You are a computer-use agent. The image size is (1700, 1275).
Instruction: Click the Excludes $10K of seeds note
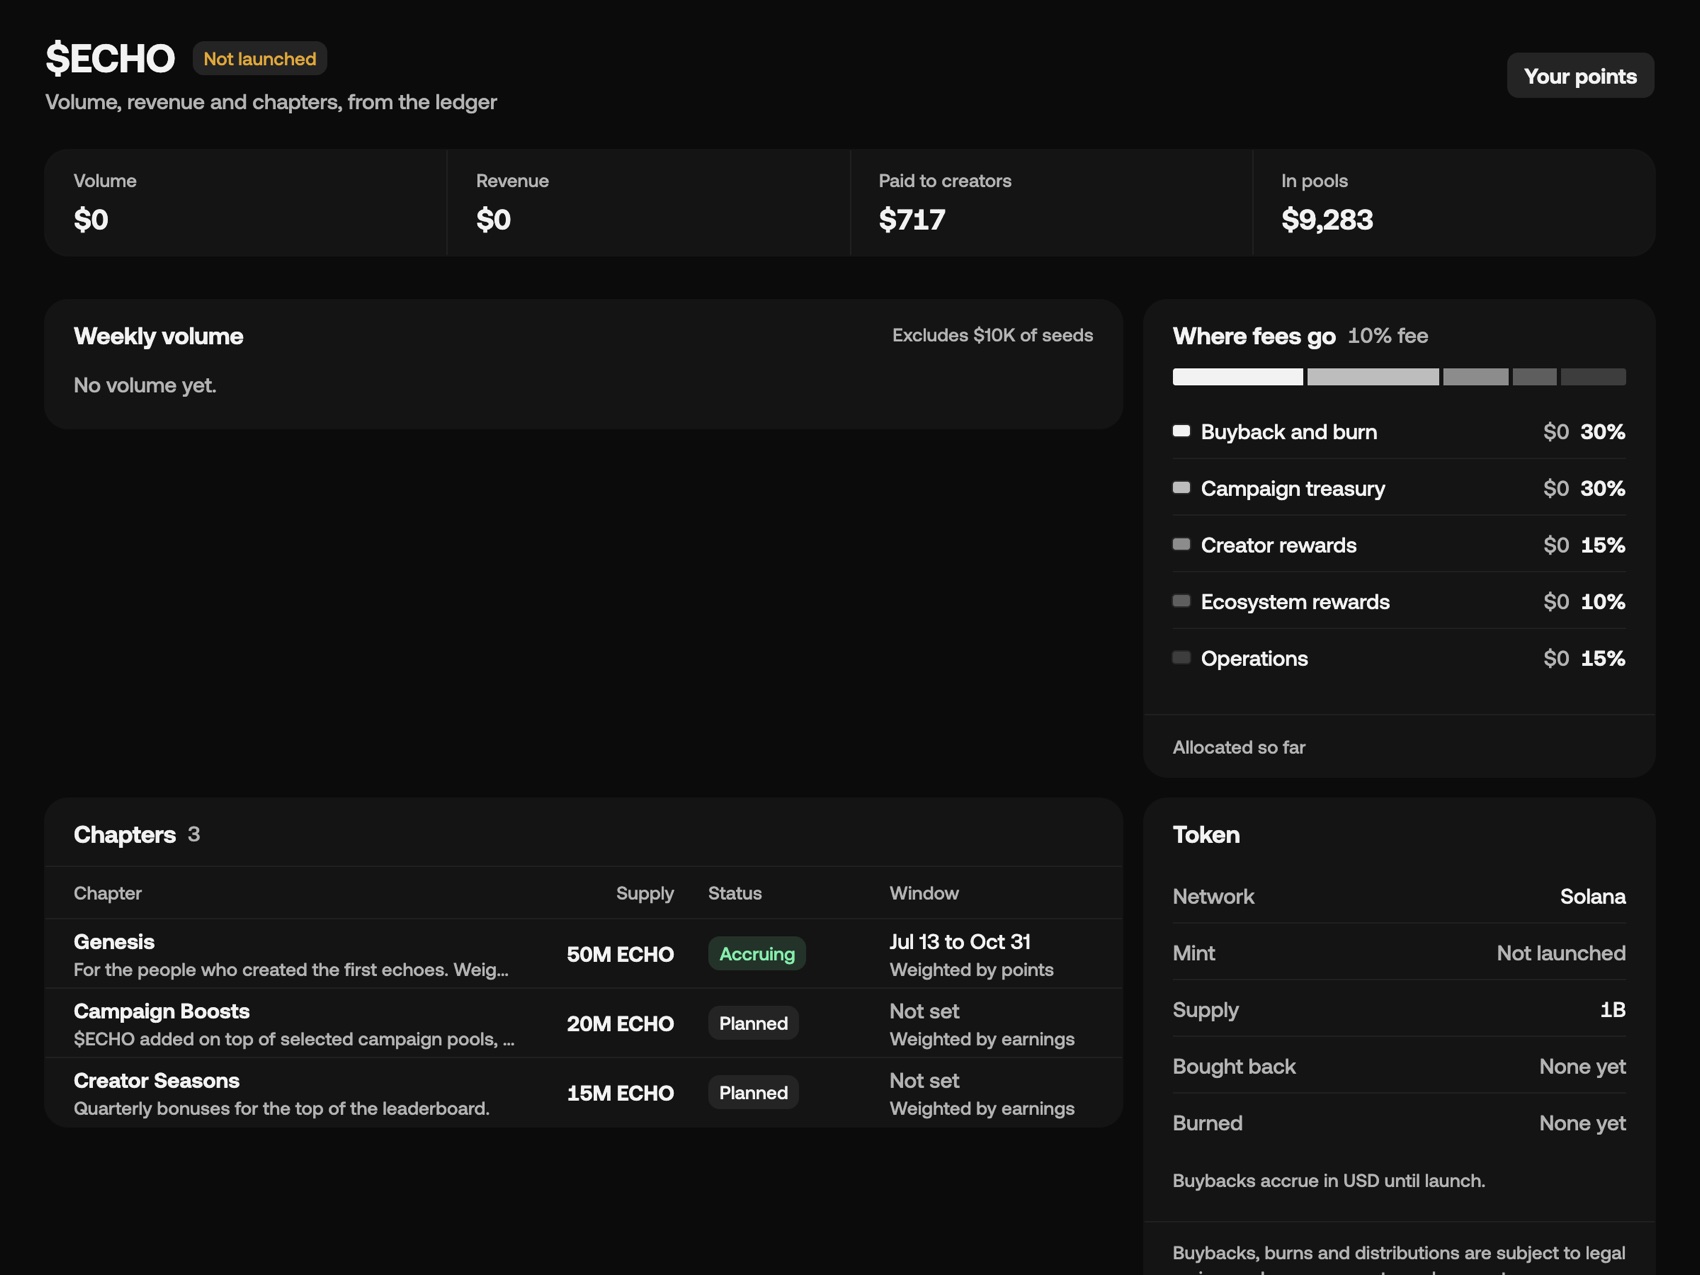[992, 335]
